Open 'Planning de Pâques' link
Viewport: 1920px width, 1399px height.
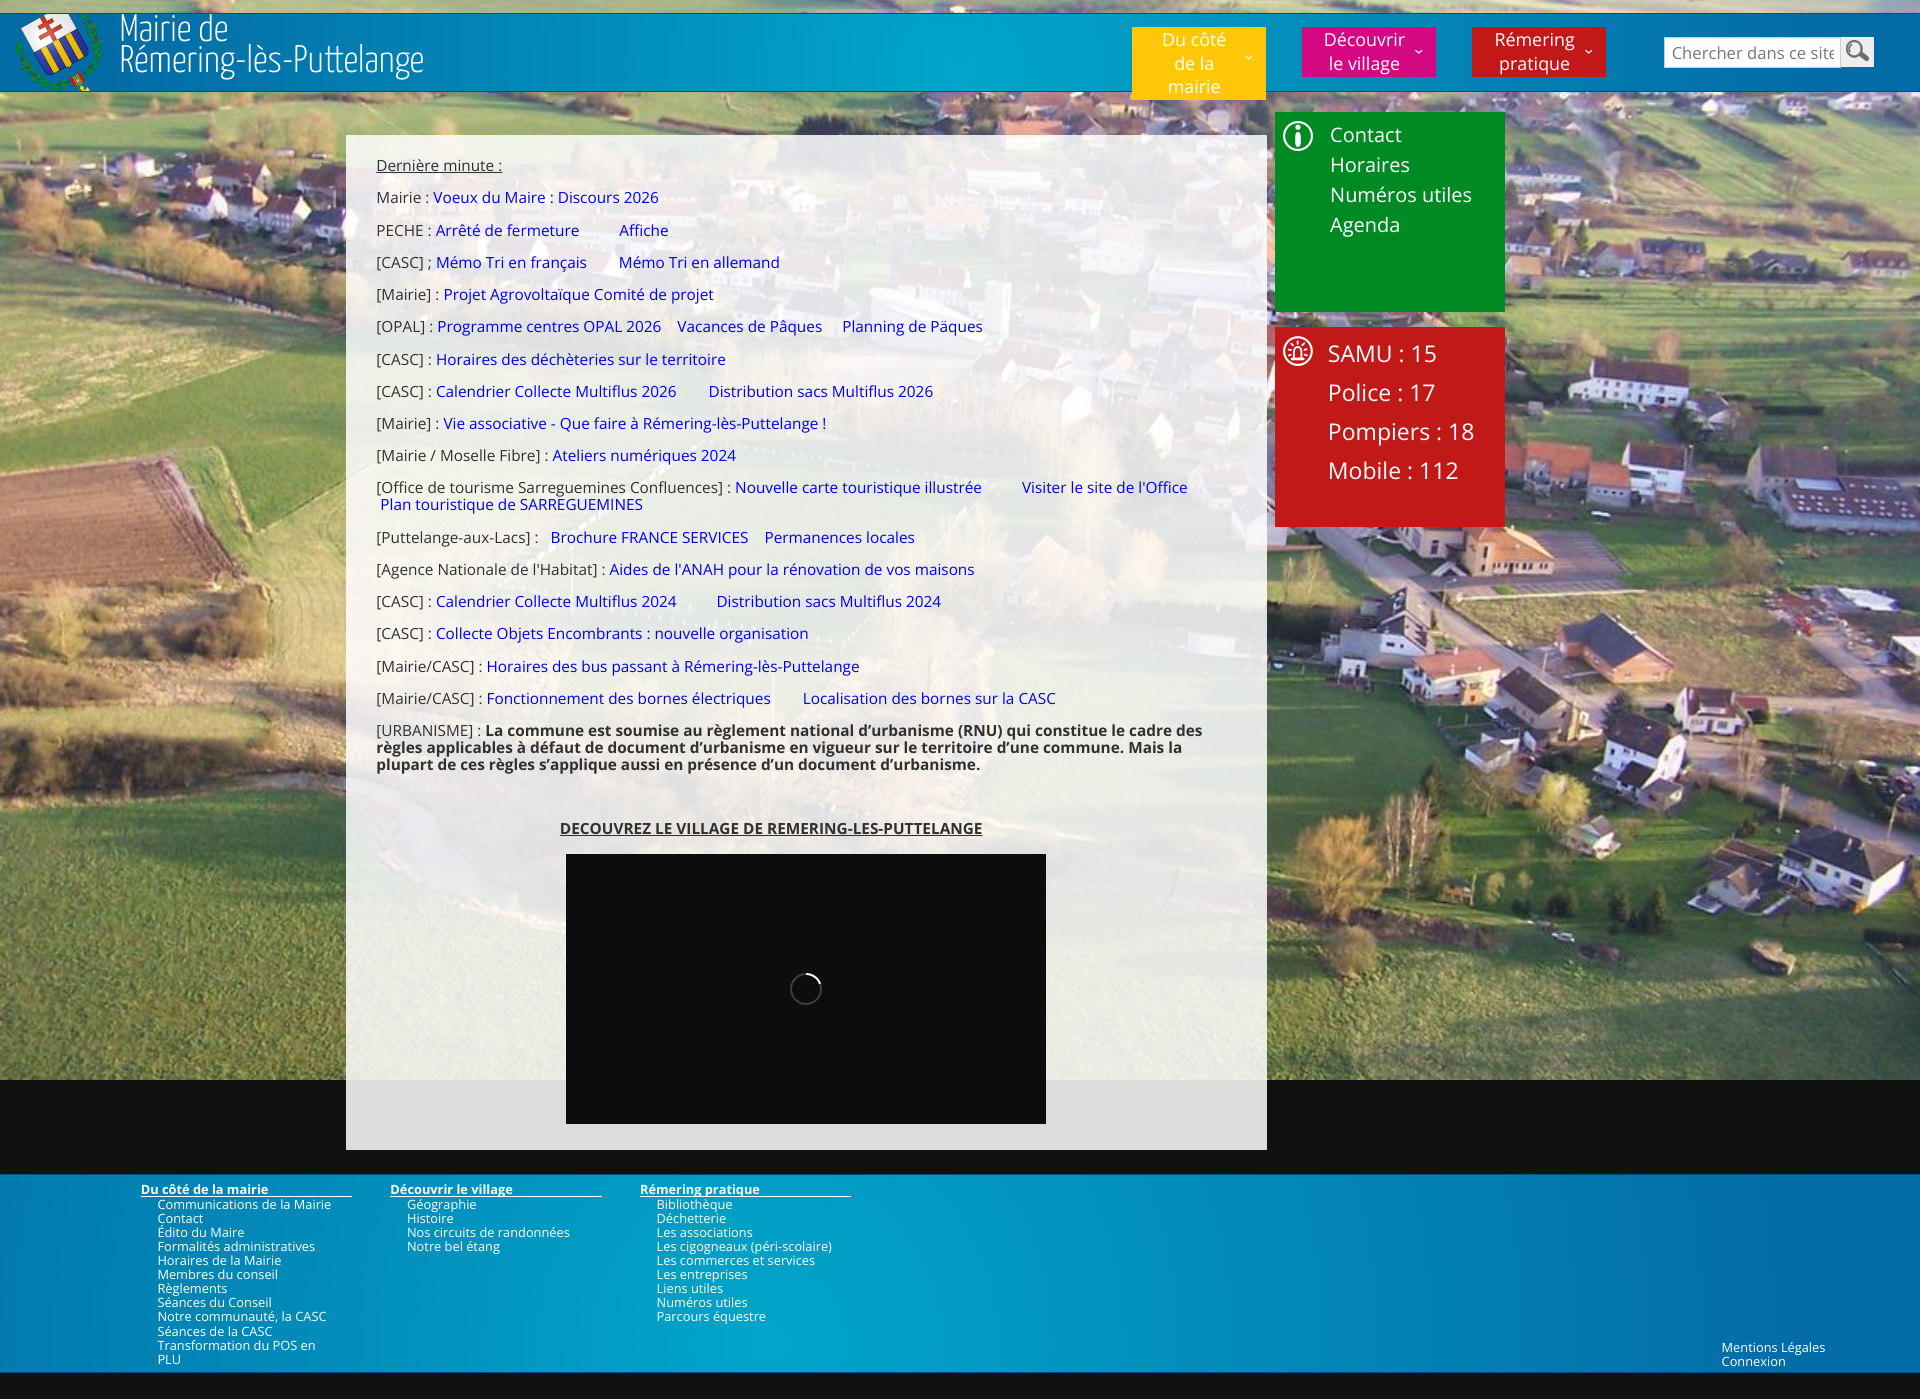(x=912, y=327)
